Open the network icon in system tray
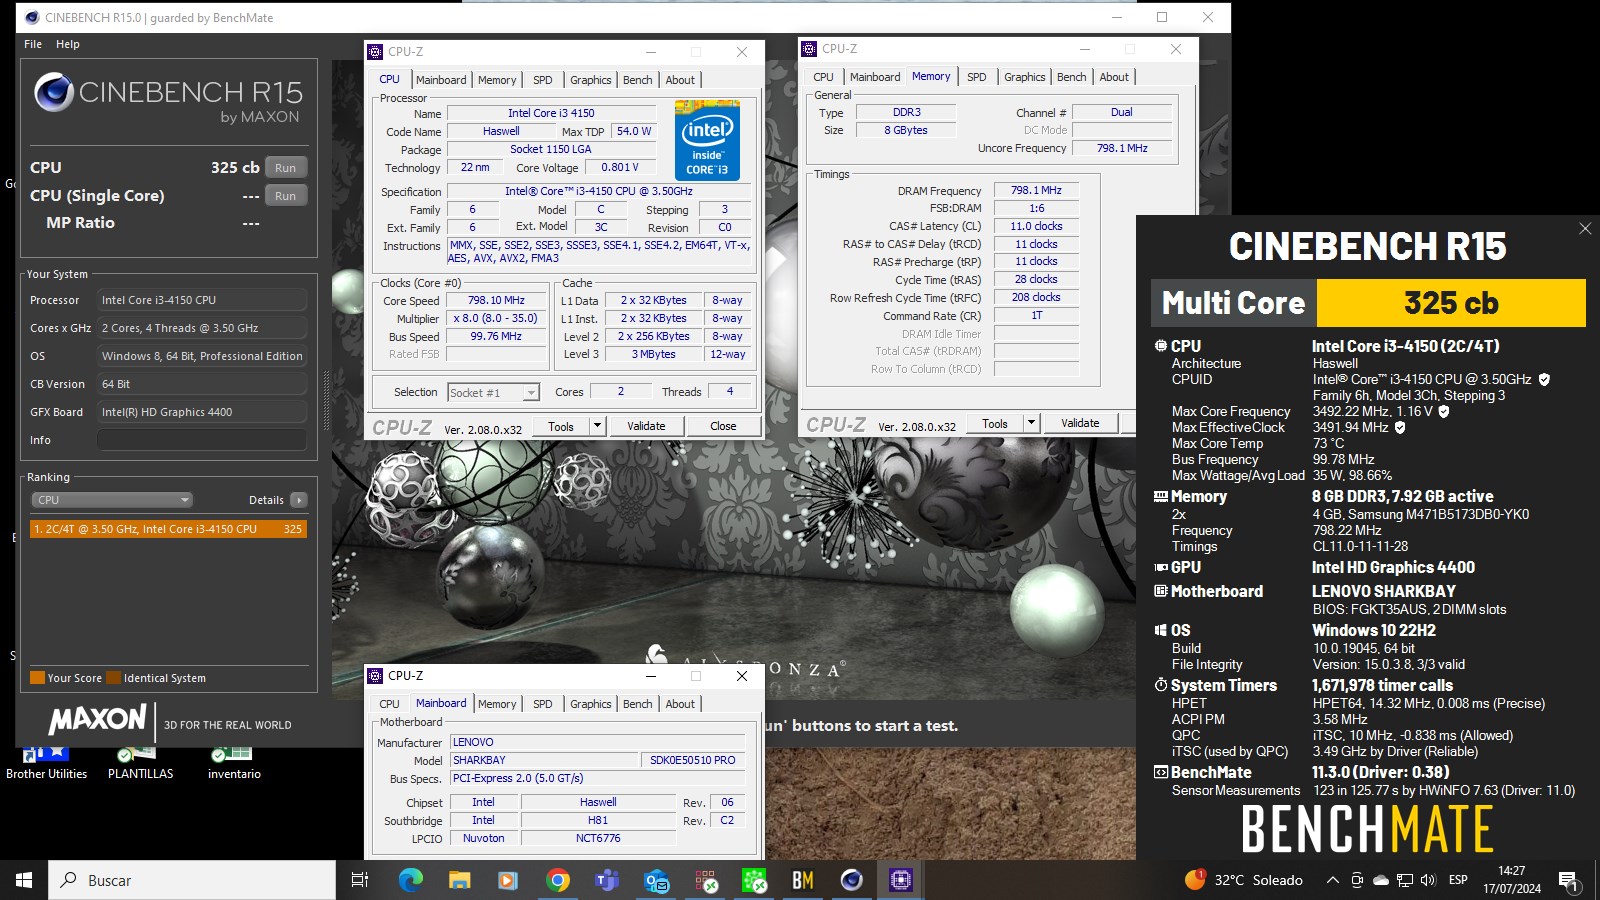 pyautogui.click(x=1405, y=880)
